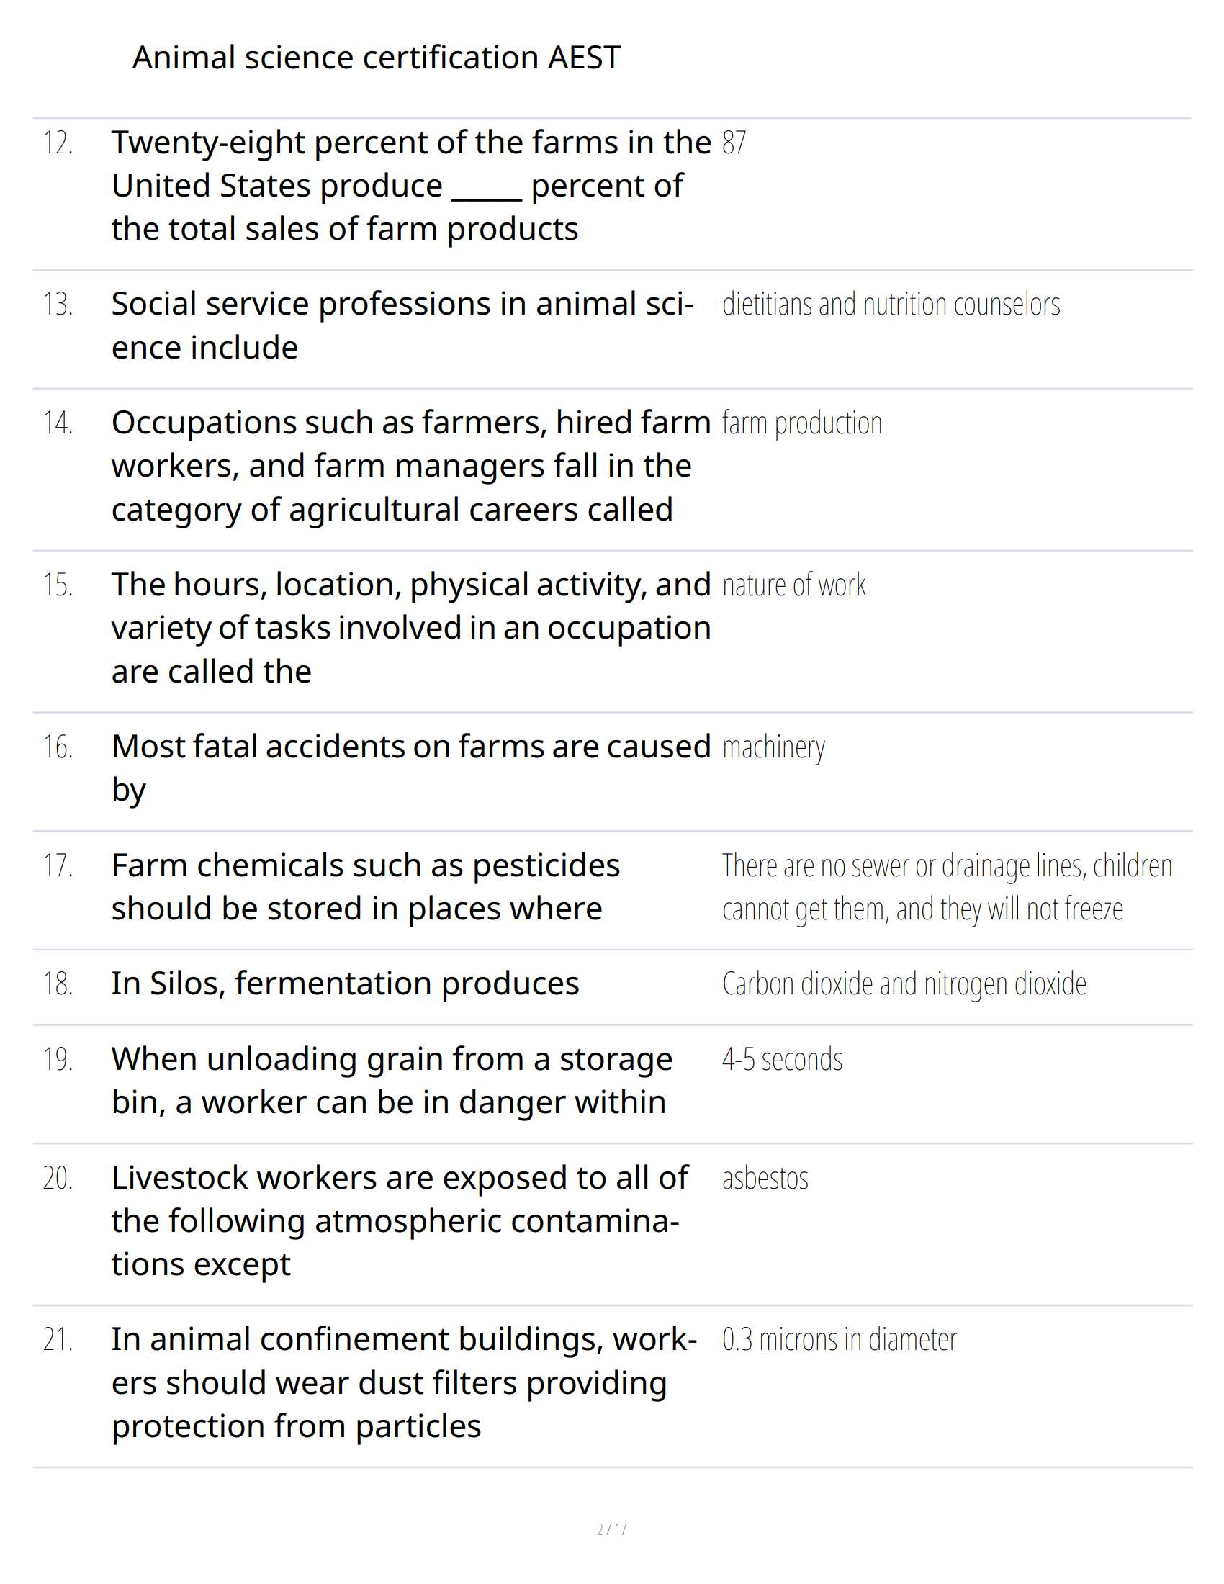Click the livestock workers contamination question
The image size is (1224, 1584).
click(399, 1220)
